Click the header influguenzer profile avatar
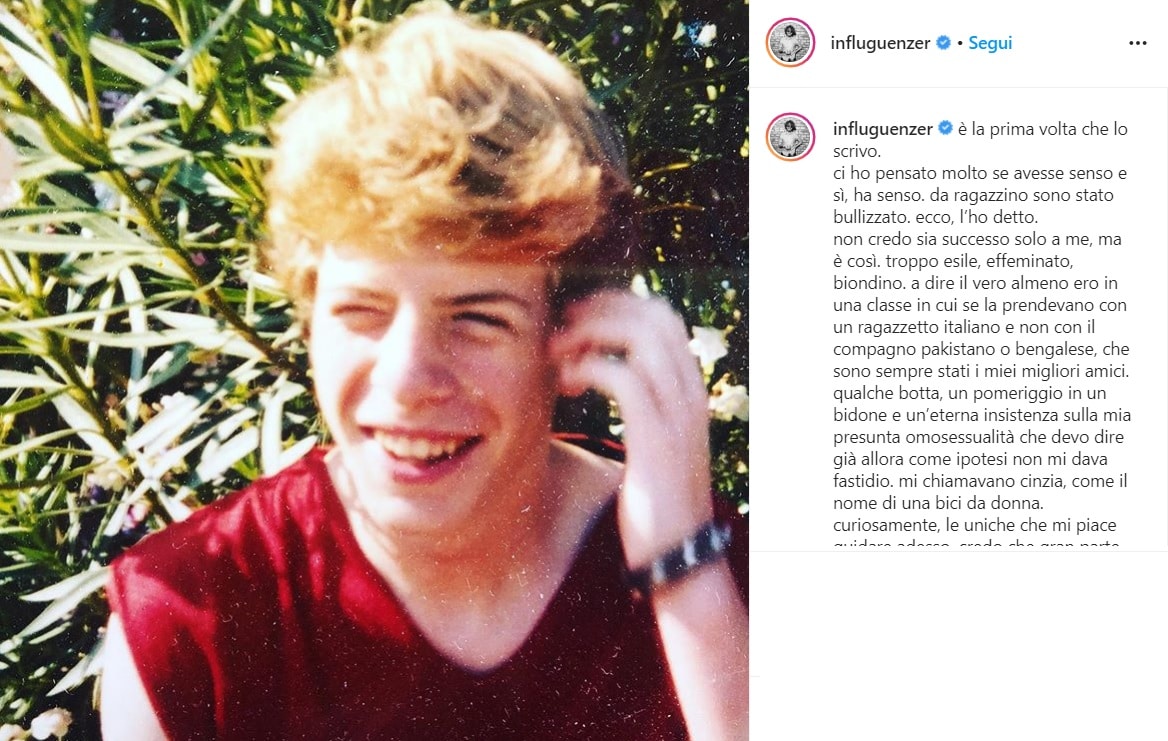This screenshot has width=1168, height=741. [x=790, y=42]
